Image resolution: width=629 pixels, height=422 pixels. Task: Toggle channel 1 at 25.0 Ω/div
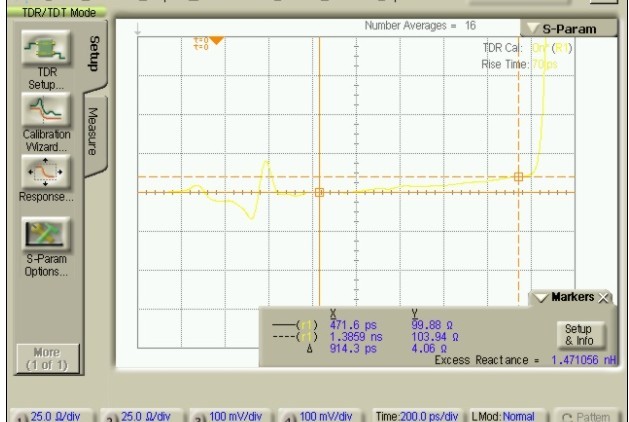click(38, 414)
